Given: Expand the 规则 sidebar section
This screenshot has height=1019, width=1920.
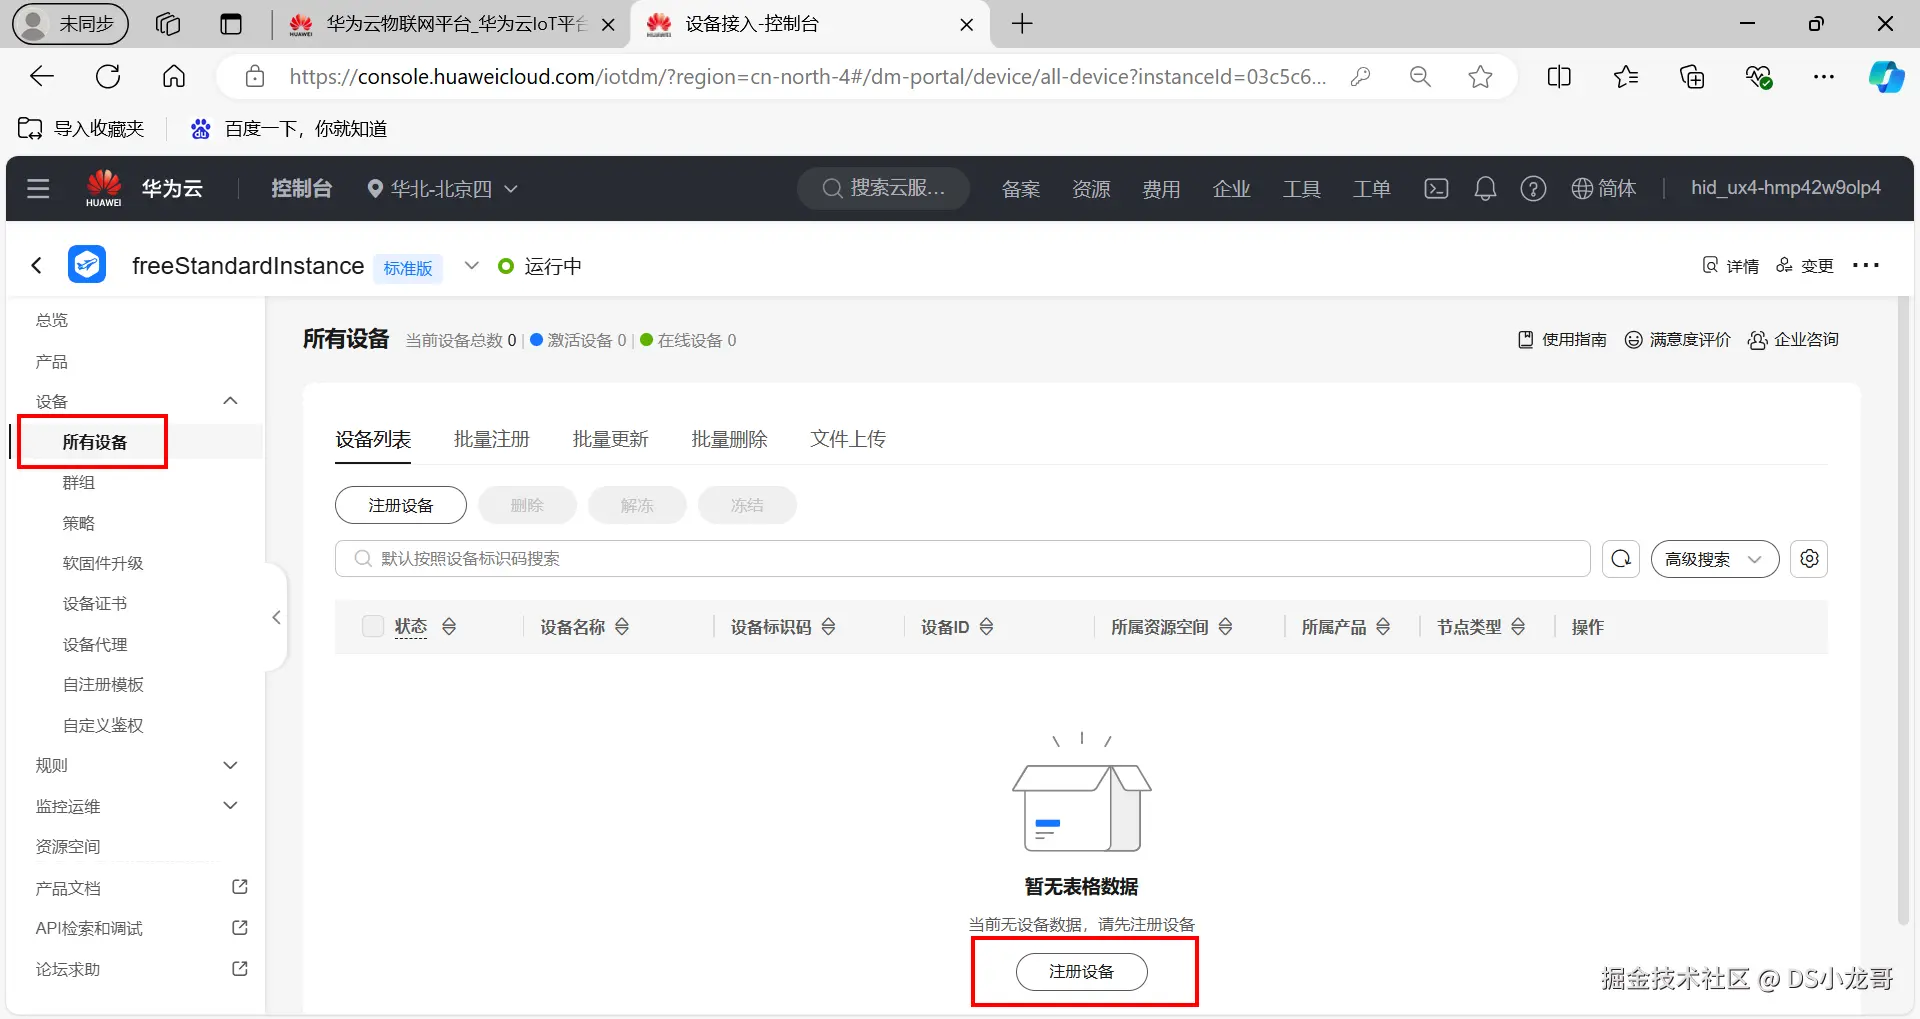Looking at the screenshot, I should (230, 765).
